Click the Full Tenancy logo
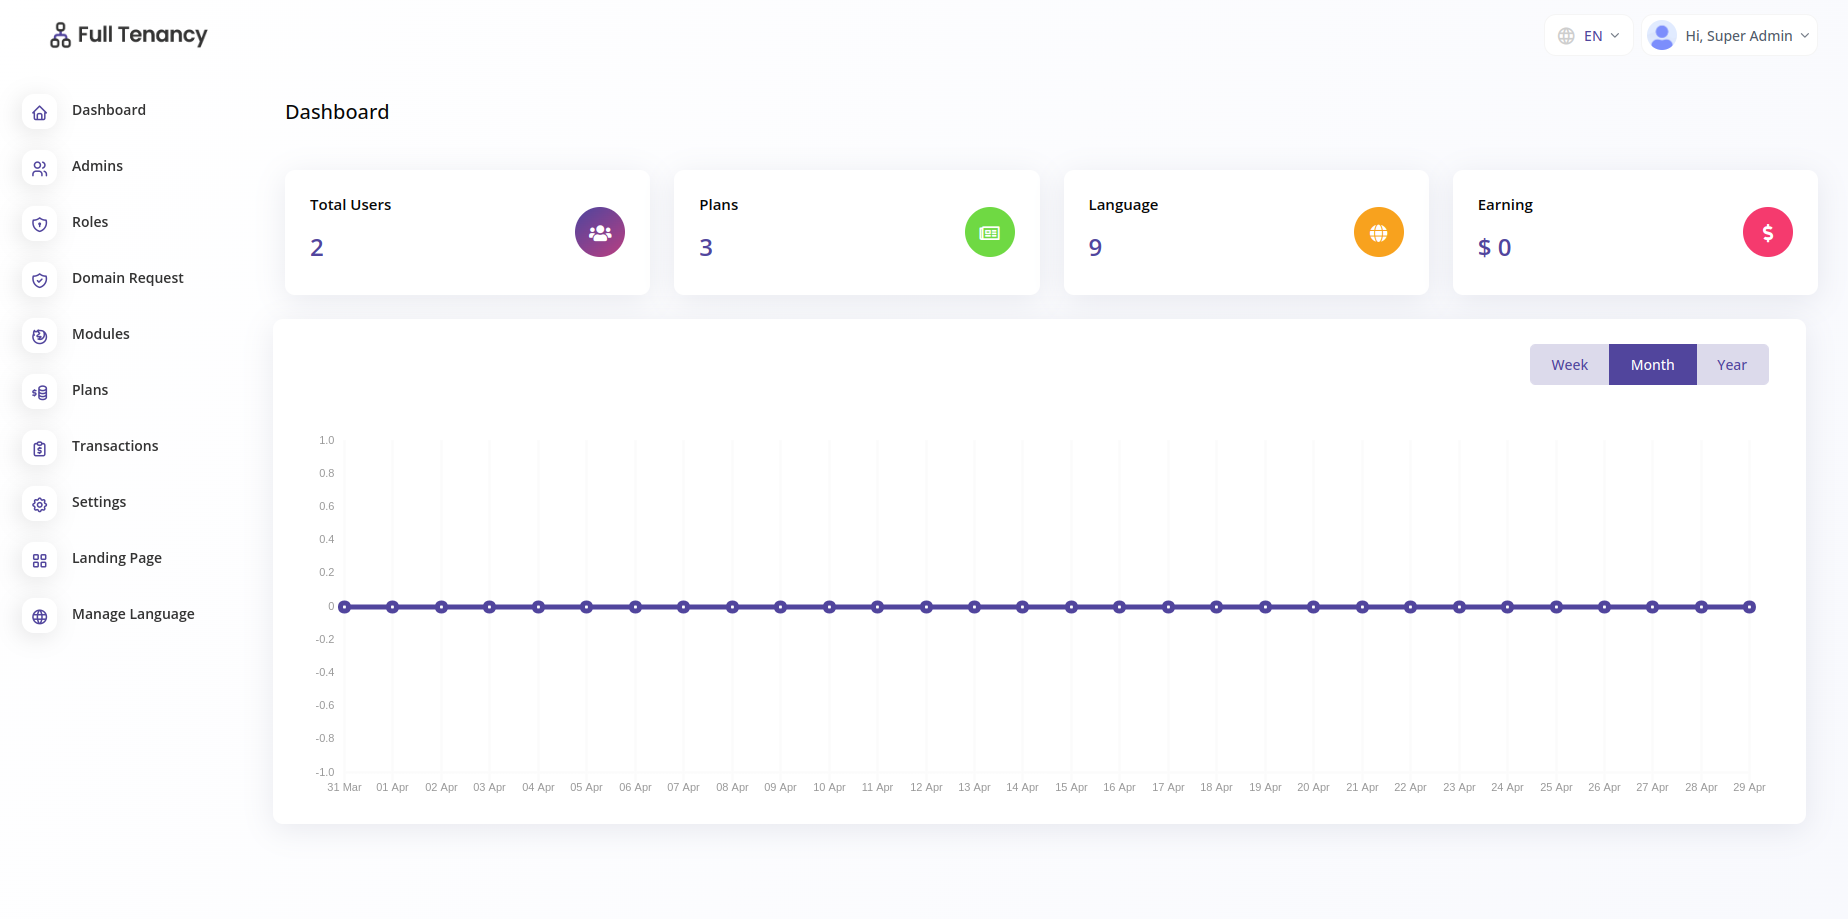This screenshot has width=1848, height=919. click(127, 34)
